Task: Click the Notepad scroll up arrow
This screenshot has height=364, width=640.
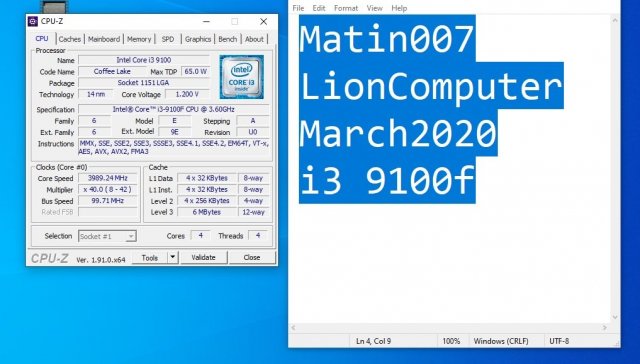Action: [615, 20]
